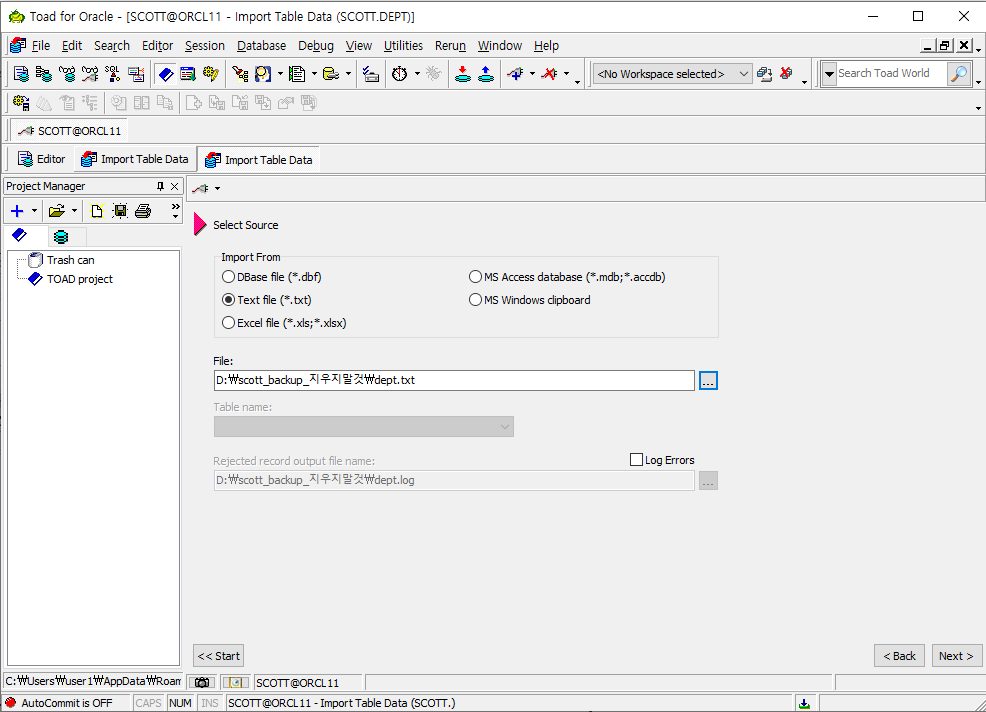This screenshot has width=986, height=712.
Task: Click the gear-with-save icon in second toolbar
Action: point(21,103)
